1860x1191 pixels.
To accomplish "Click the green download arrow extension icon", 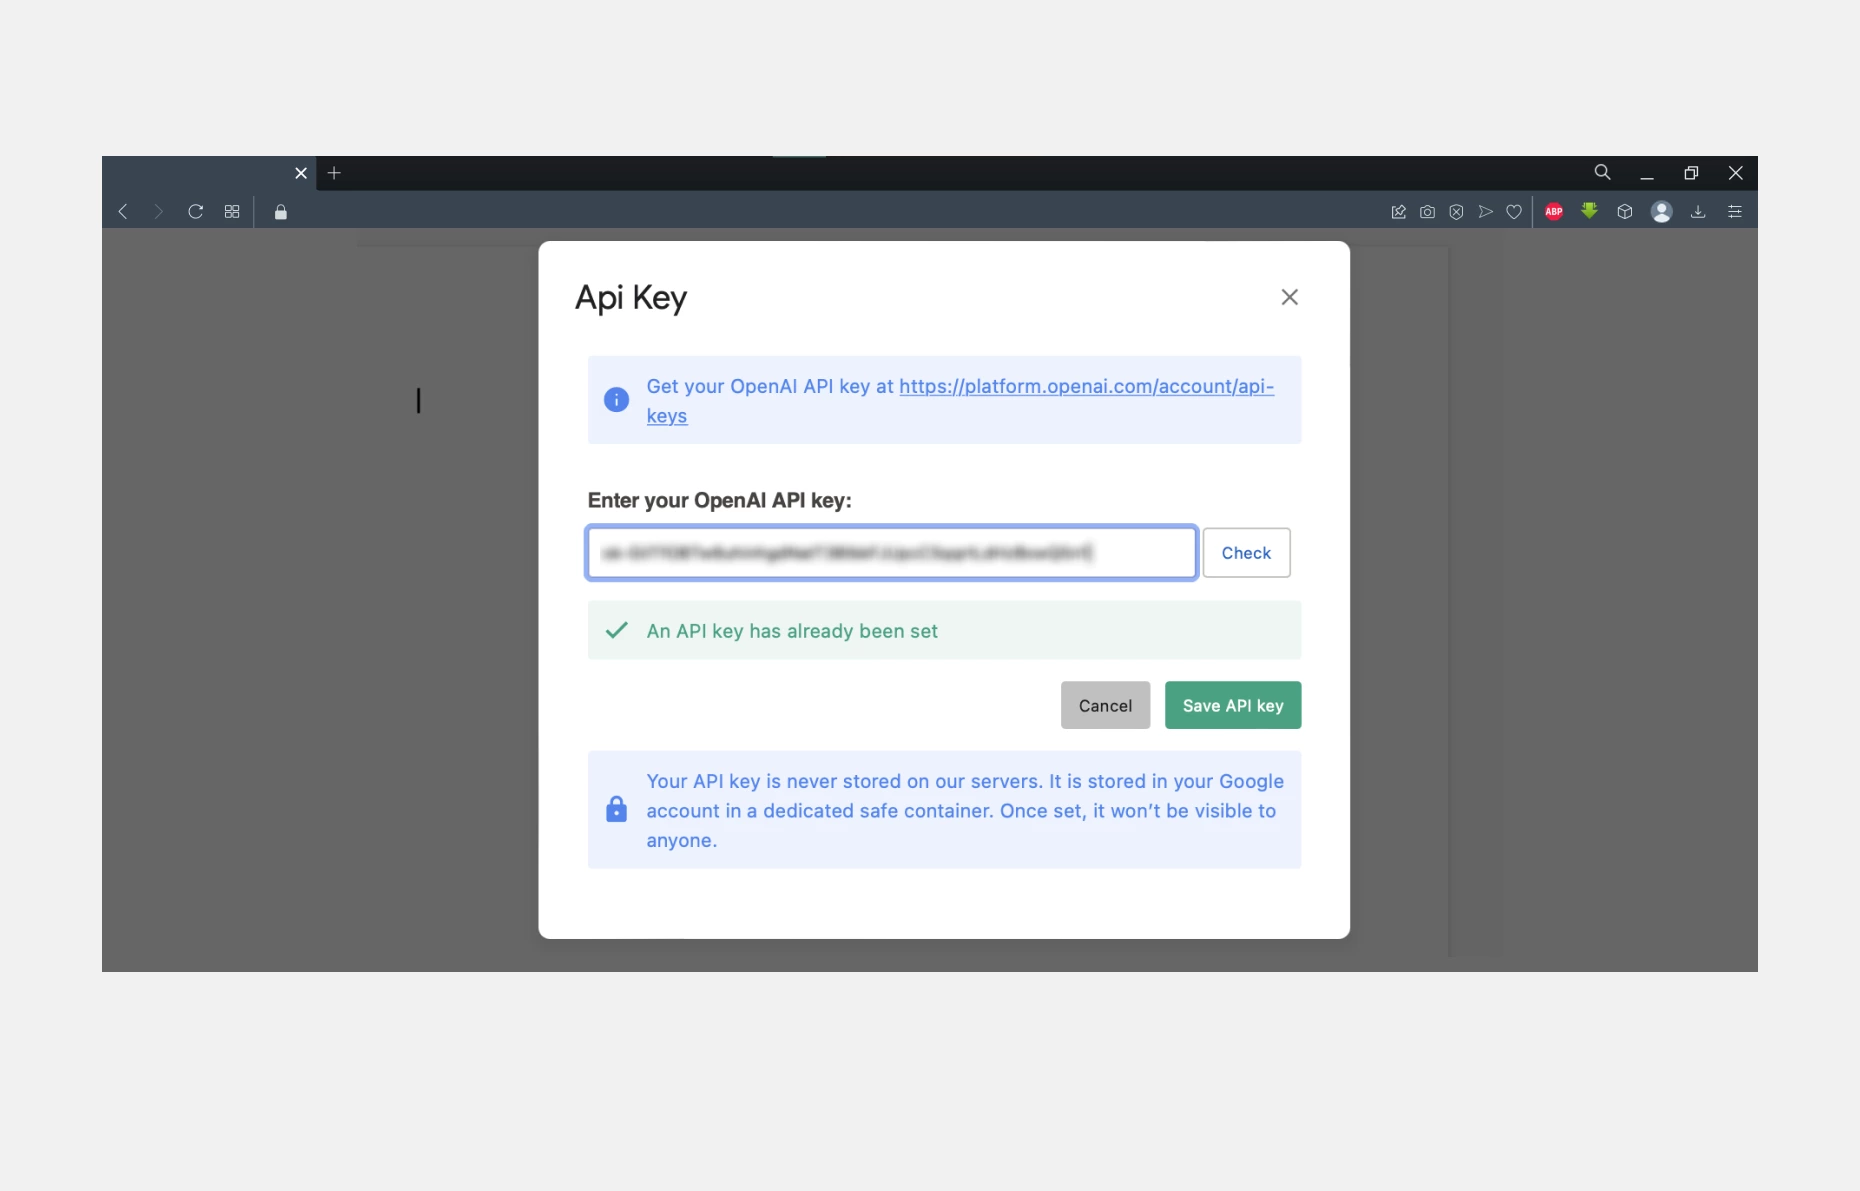I will [x=1589, y=211].
